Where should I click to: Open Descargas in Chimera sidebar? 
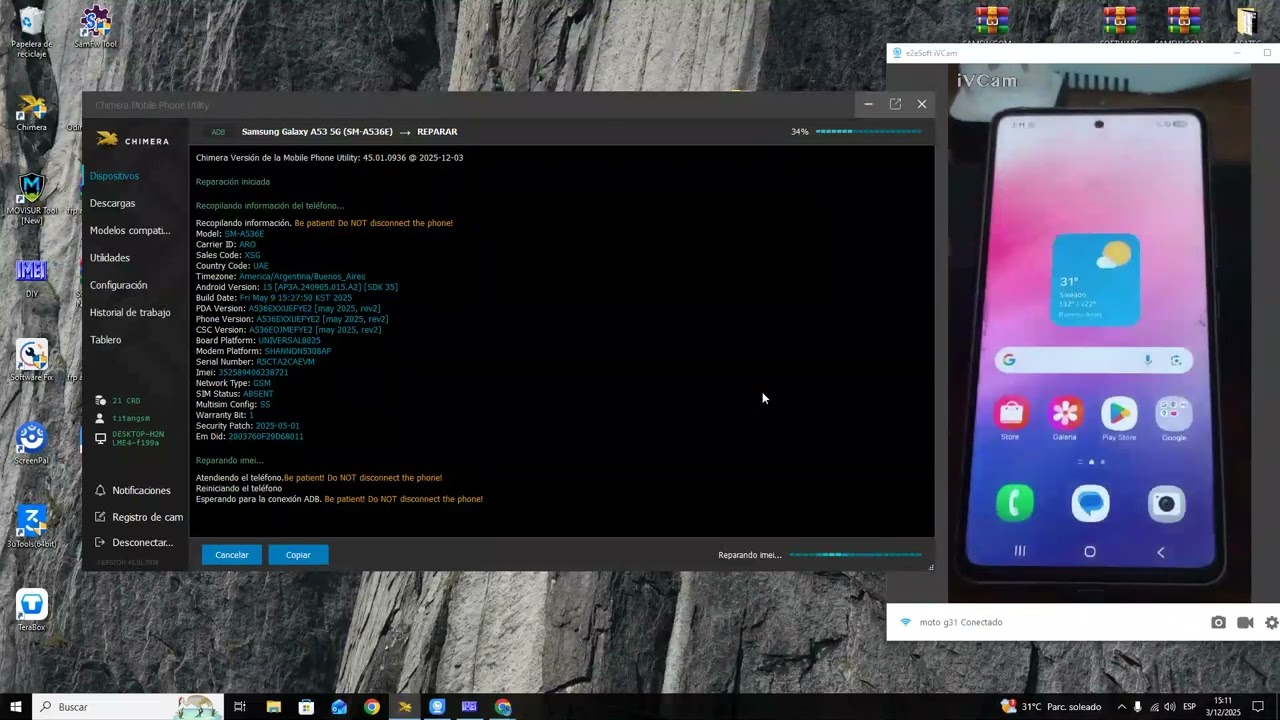(x=112, y=203)
